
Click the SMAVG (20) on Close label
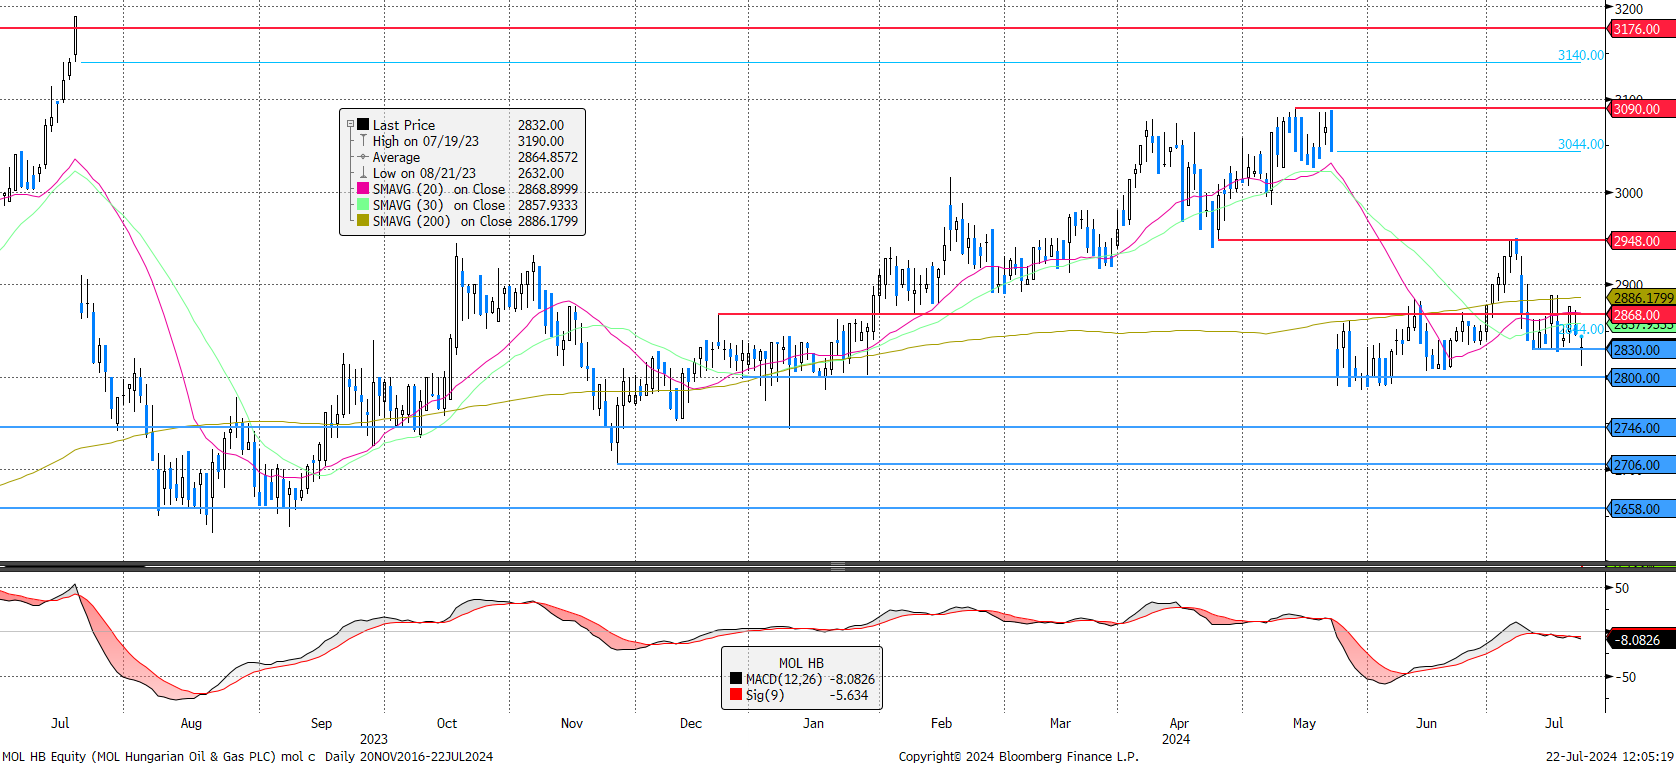pos(439,189)
